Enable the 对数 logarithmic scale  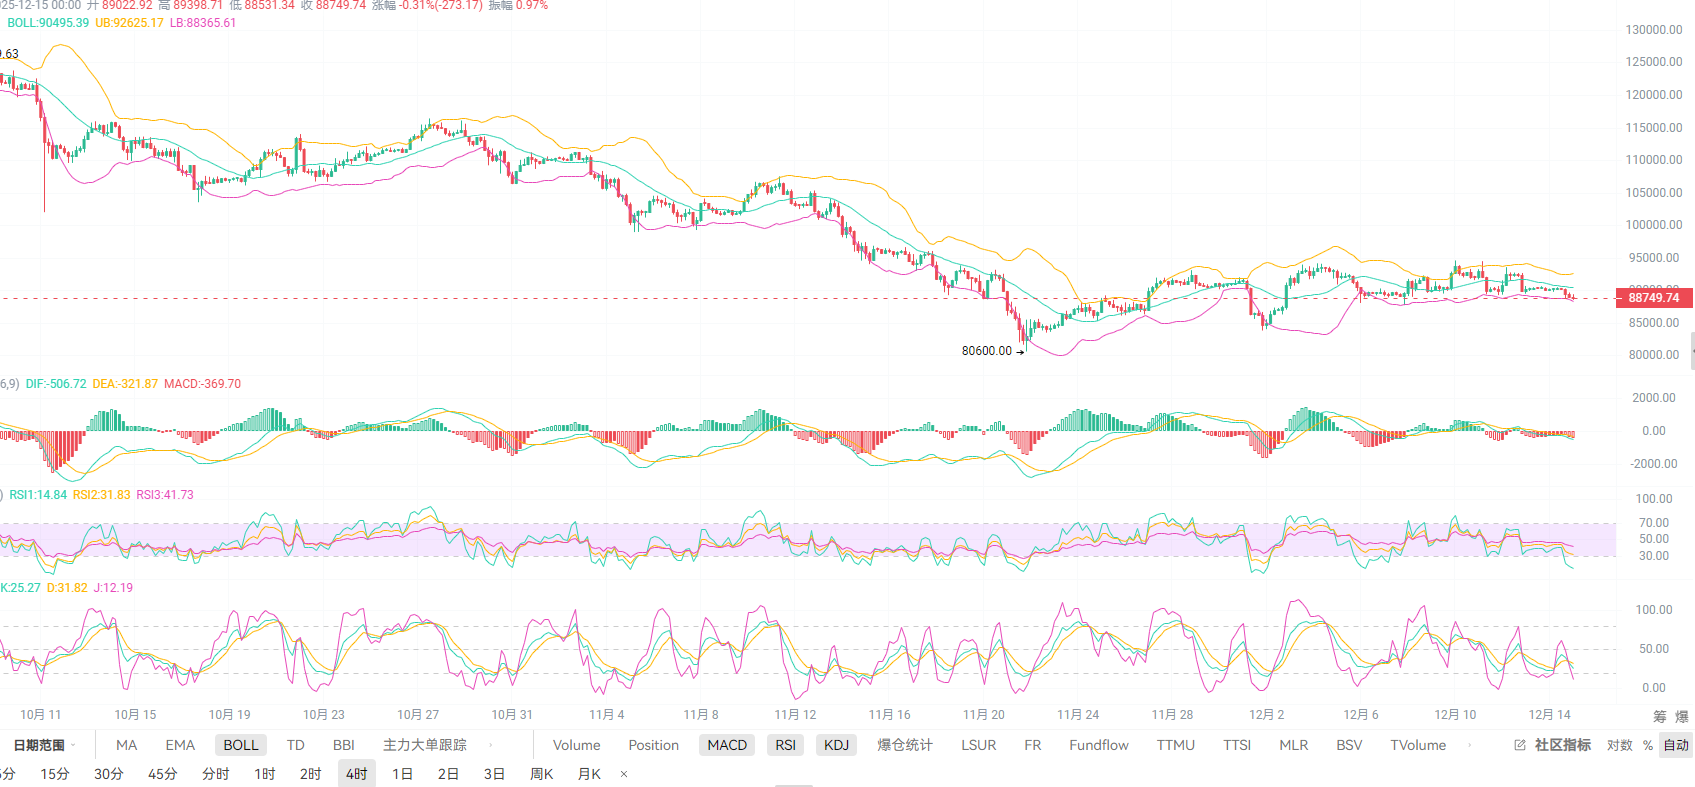tap(1619, 745)
